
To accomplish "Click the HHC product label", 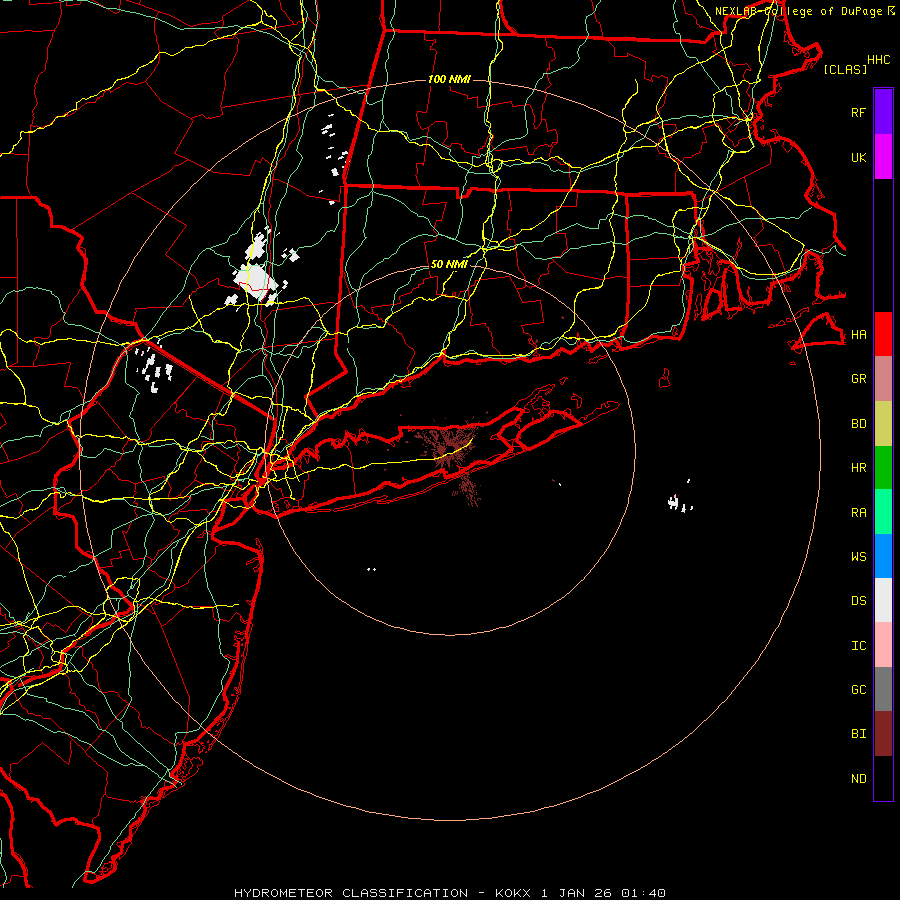I will point(878,60).
